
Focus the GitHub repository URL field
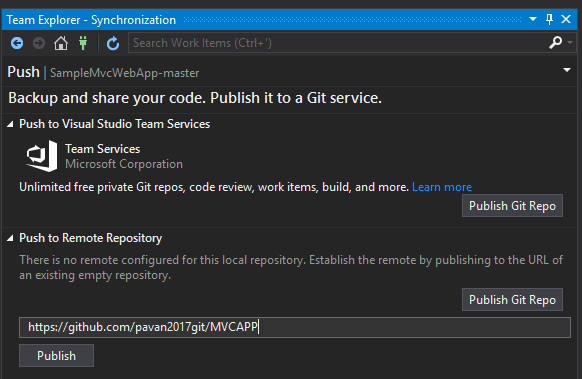295,327
